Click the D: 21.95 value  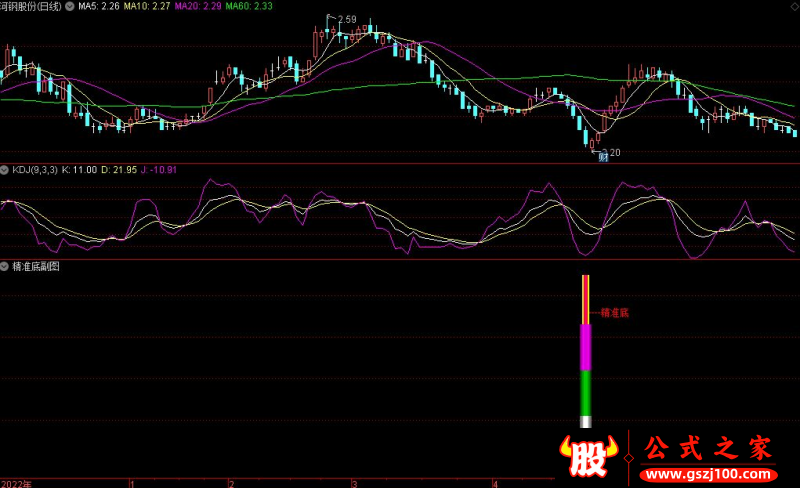click(119, 169)
